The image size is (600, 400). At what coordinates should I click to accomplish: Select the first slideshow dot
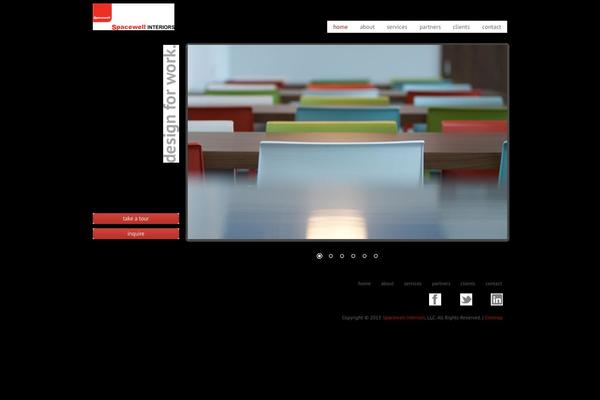pyautogui.click(x=320, y=256)
